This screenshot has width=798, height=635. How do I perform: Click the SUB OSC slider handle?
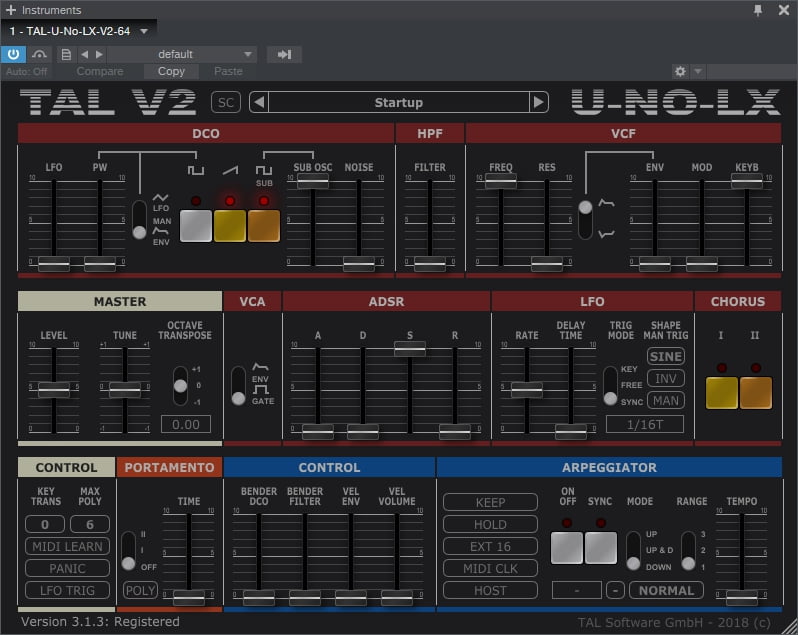click(312, 180)
